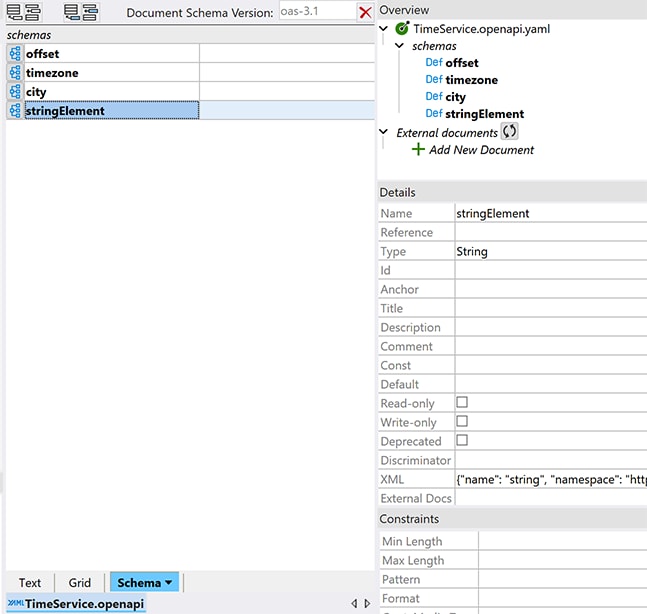Select the city name cell in grid
The width and height of the screenshot is (647, 614).
(112, 92)
